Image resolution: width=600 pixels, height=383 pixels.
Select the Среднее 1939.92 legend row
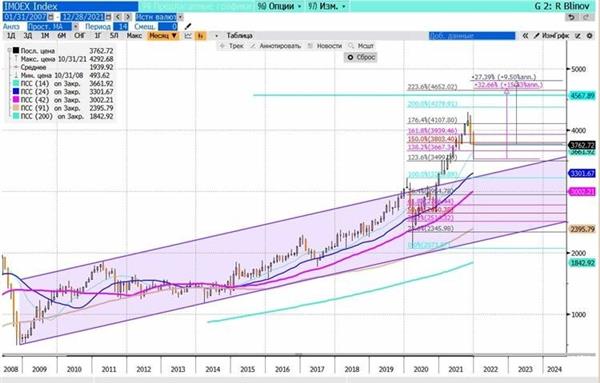(63, 67)
